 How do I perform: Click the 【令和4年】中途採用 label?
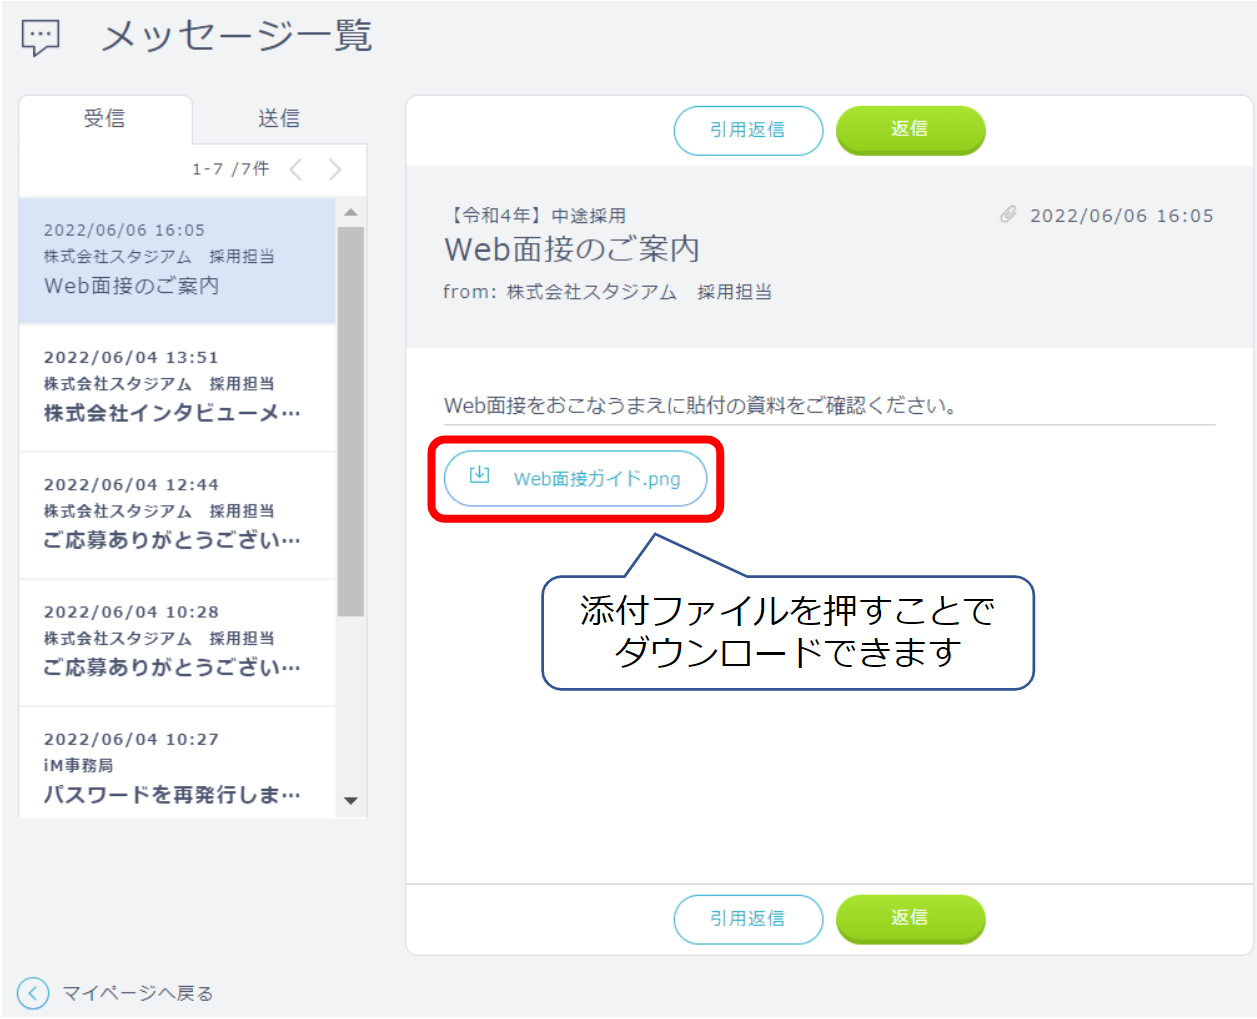click(x=535, y=216)
